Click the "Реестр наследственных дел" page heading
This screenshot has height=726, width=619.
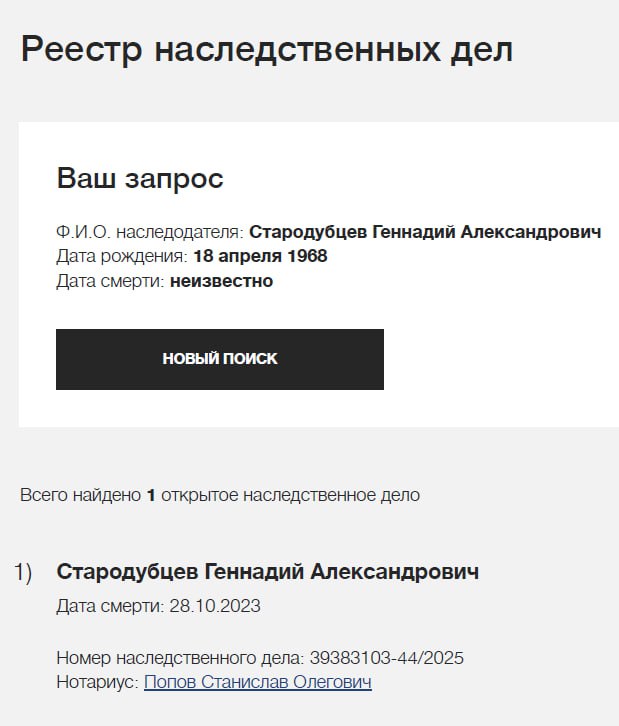[267, 49]
